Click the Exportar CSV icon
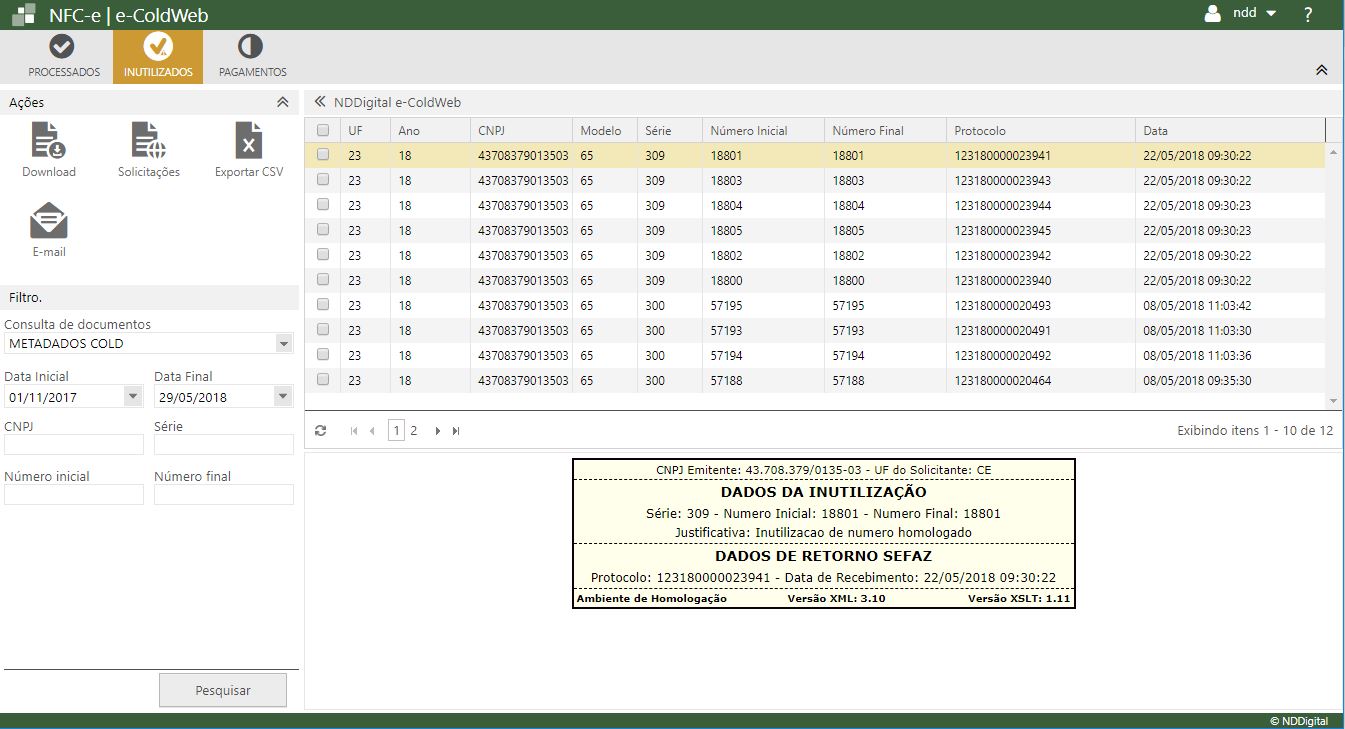The width and height of the screenshot is (1345, 729). click(249, 142)
